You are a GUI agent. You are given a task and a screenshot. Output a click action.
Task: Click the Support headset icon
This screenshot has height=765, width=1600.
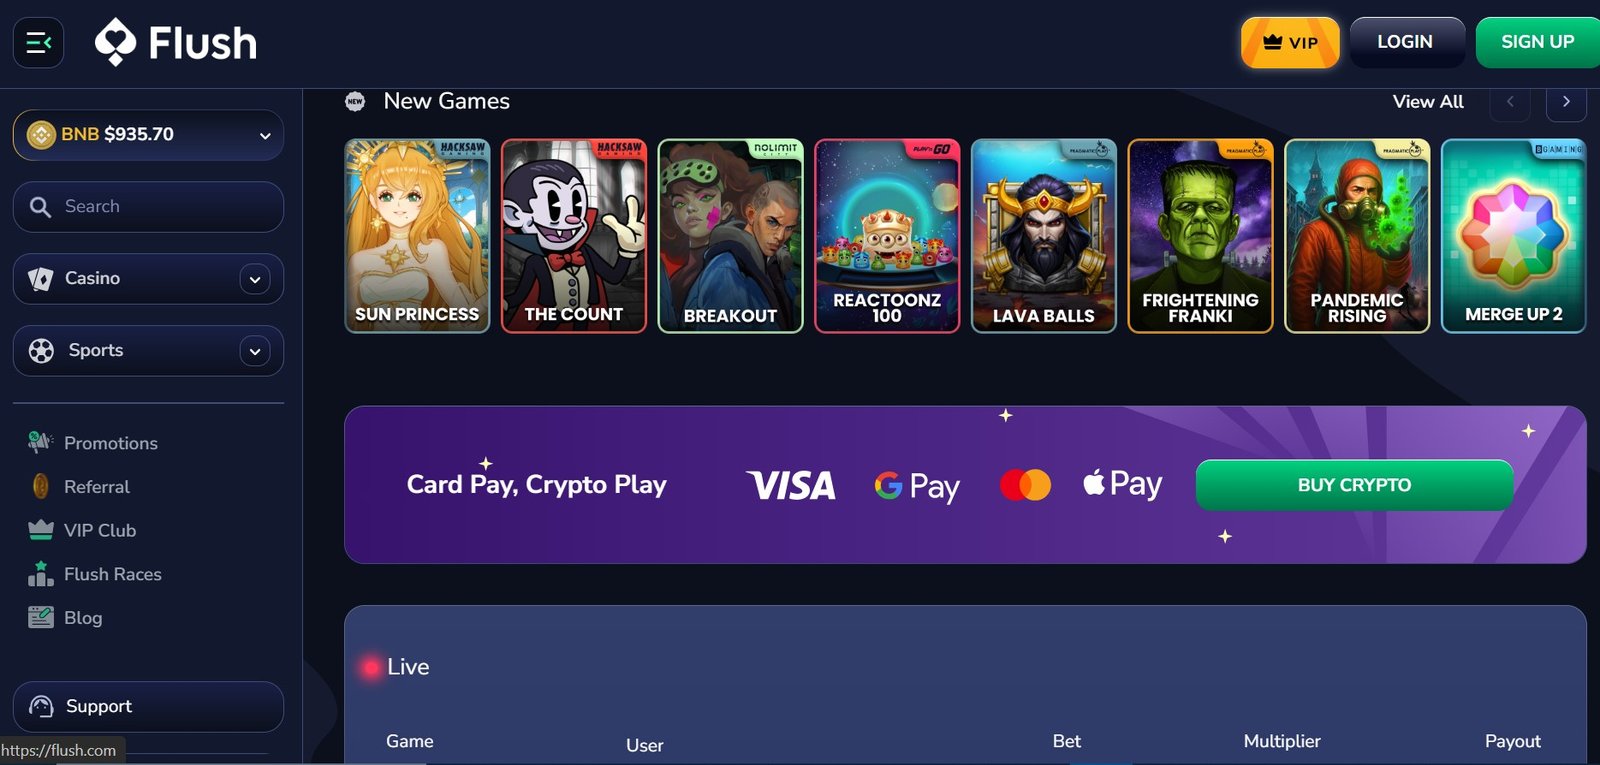[x=41, y=706]
